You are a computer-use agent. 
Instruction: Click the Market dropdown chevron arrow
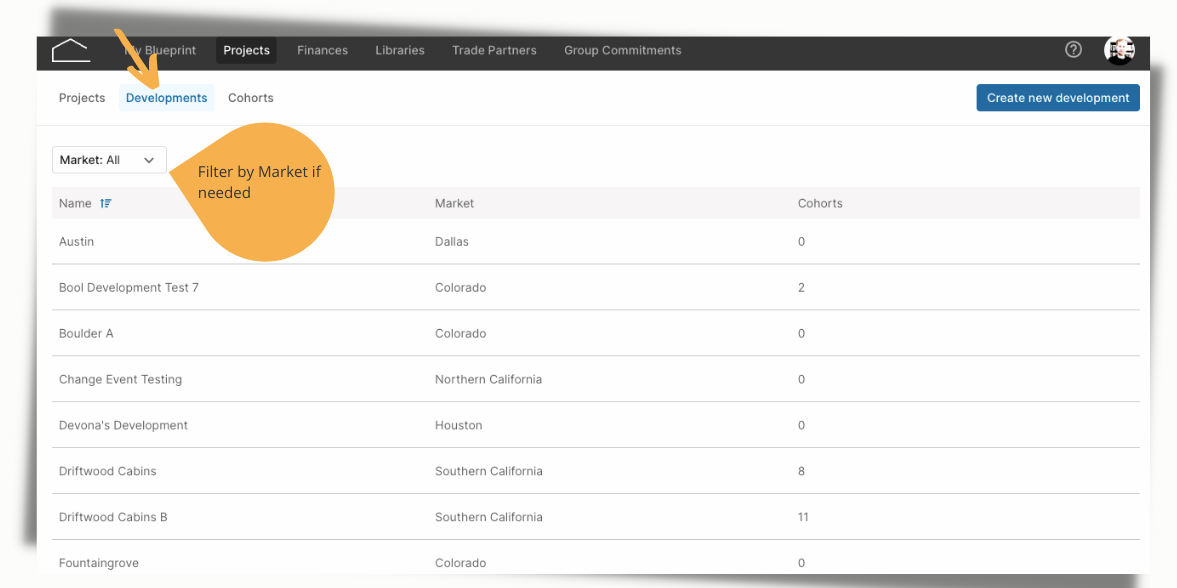tap(149, 160)
